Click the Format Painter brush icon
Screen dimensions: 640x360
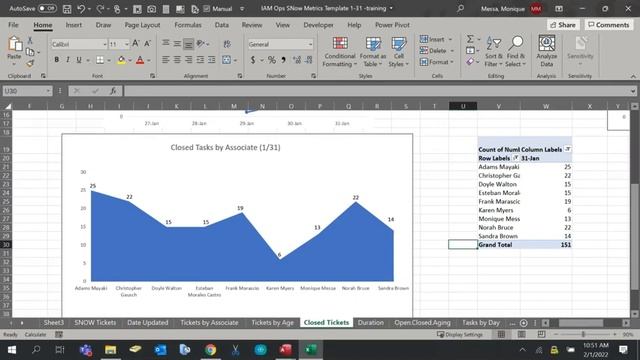point(30,63)
